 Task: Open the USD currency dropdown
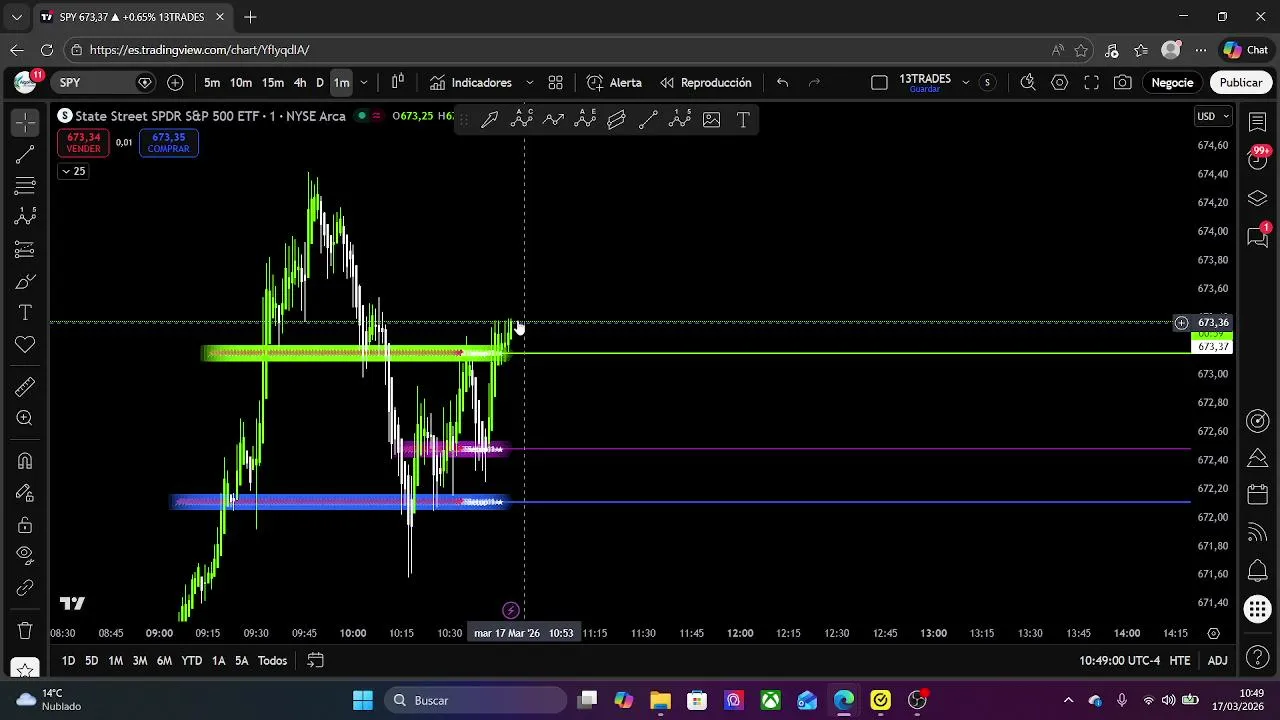tap(1214, 116)
